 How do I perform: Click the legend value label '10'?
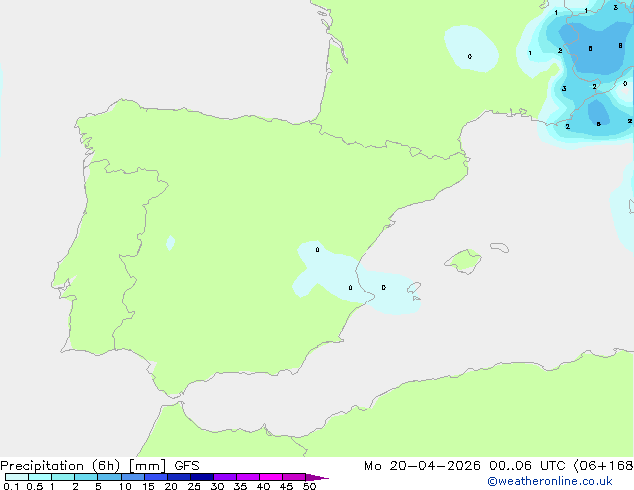pos(125,486)
